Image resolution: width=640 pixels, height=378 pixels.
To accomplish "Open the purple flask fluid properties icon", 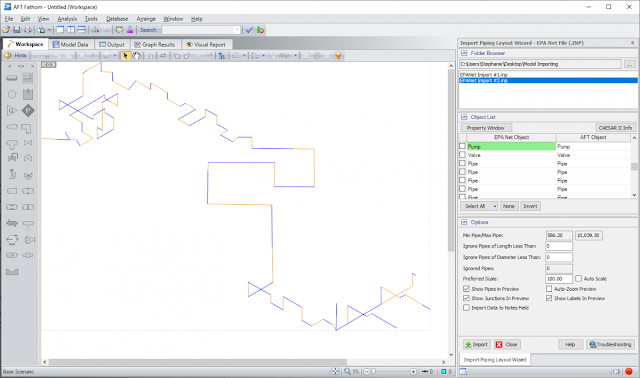I will [x=130, y=30].
